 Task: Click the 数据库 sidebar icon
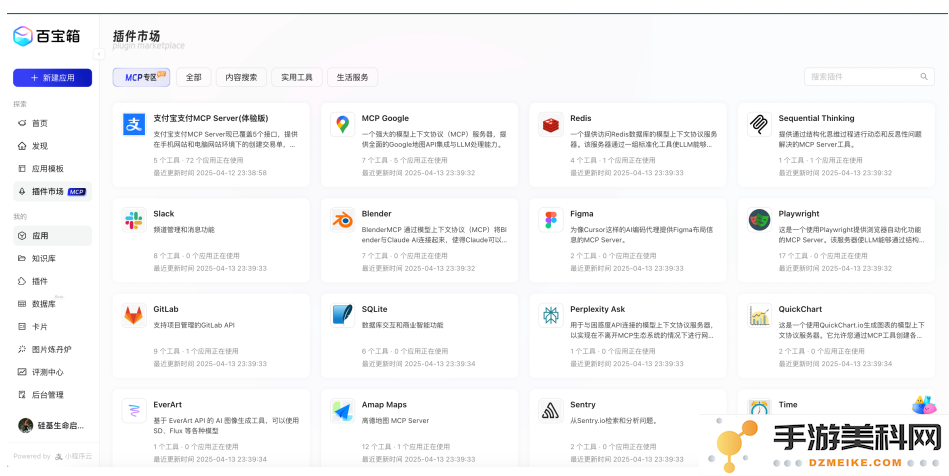coord(22,304)
